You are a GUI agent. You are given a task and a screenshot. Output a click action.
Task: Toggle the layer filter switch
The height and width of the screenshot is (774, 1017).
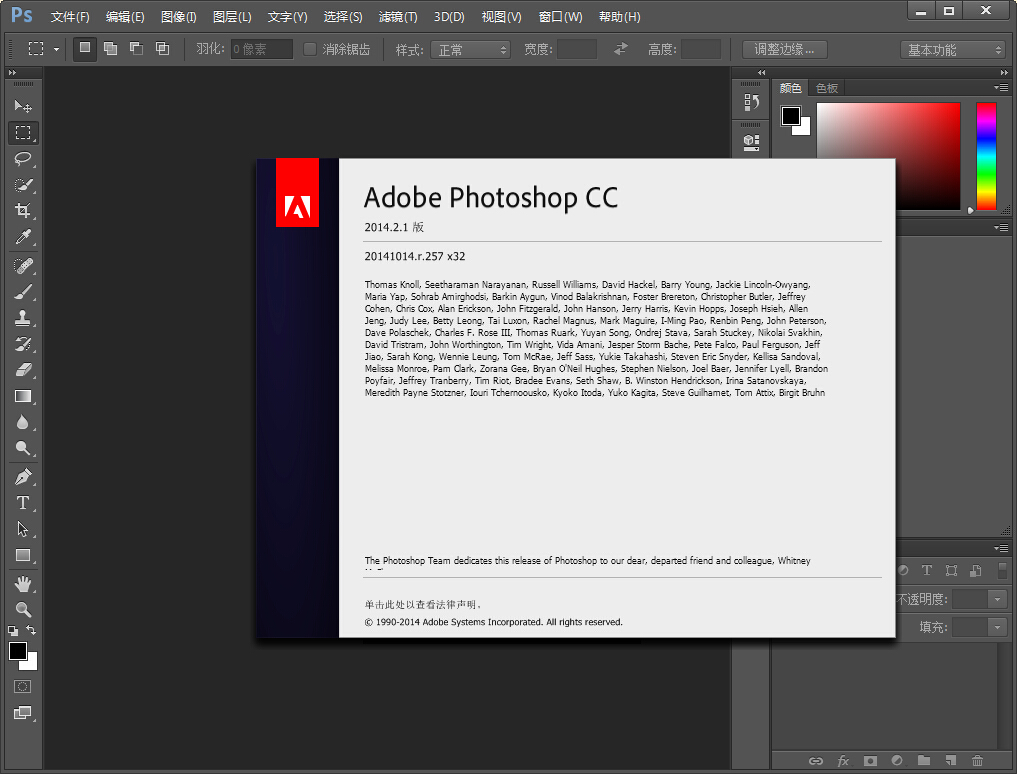click(1002, 570)
